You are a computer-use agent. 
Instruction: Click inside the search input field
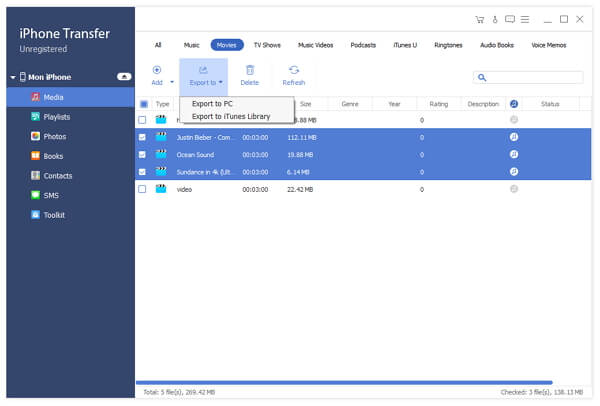528,78
